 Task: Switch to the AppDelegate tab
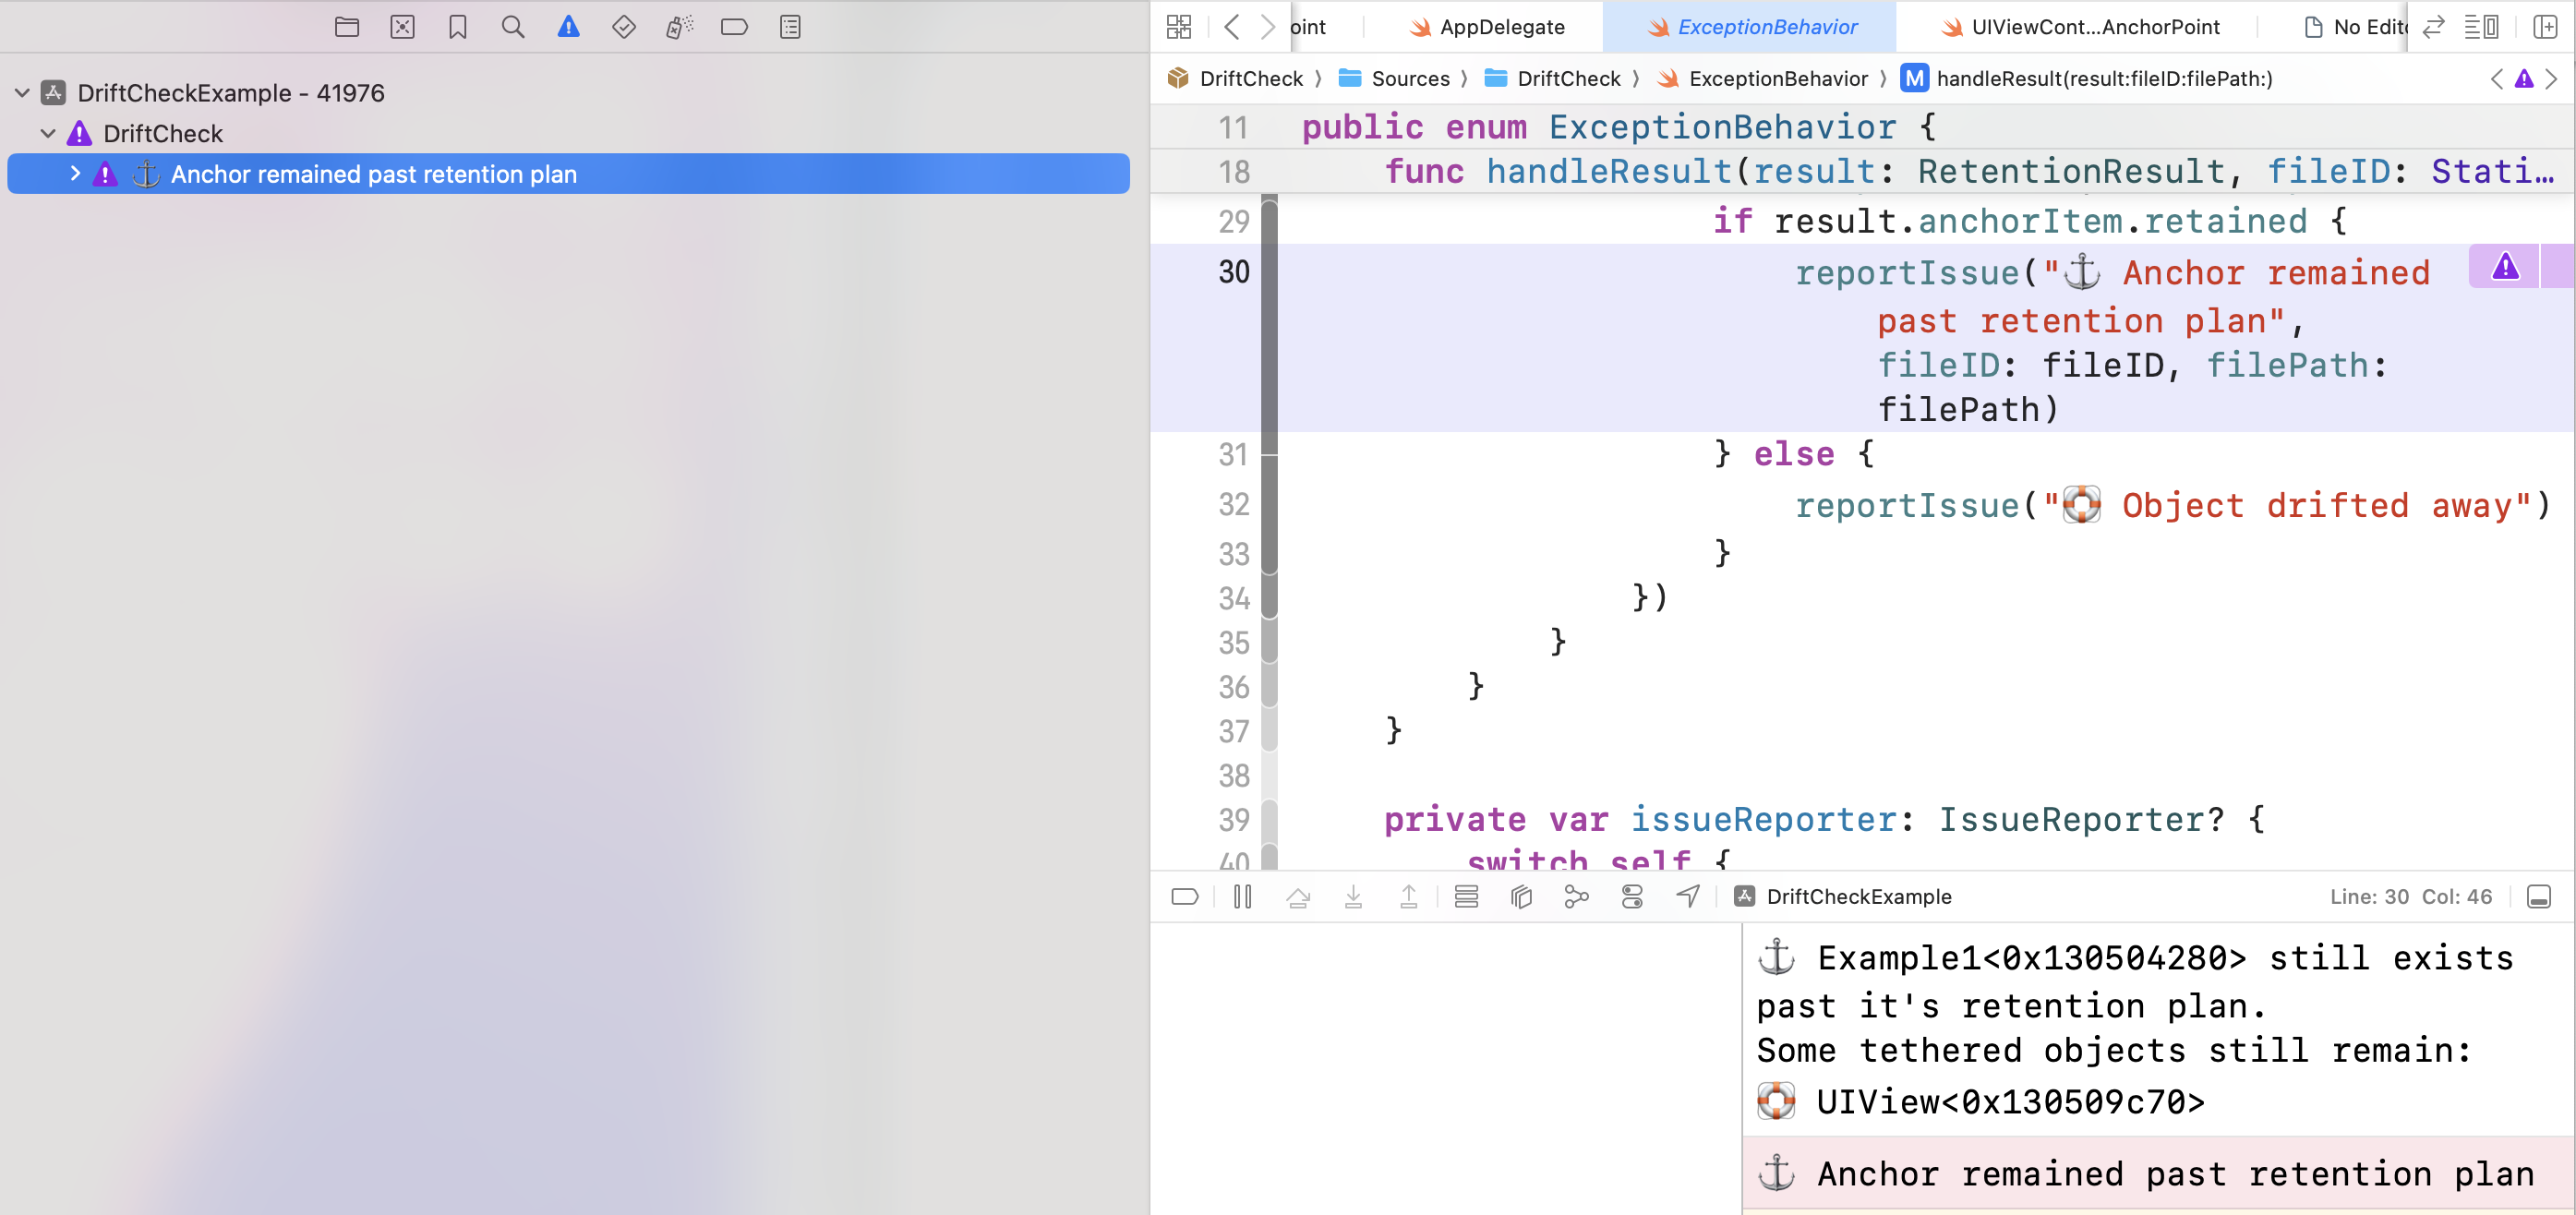click(1488, 27)
